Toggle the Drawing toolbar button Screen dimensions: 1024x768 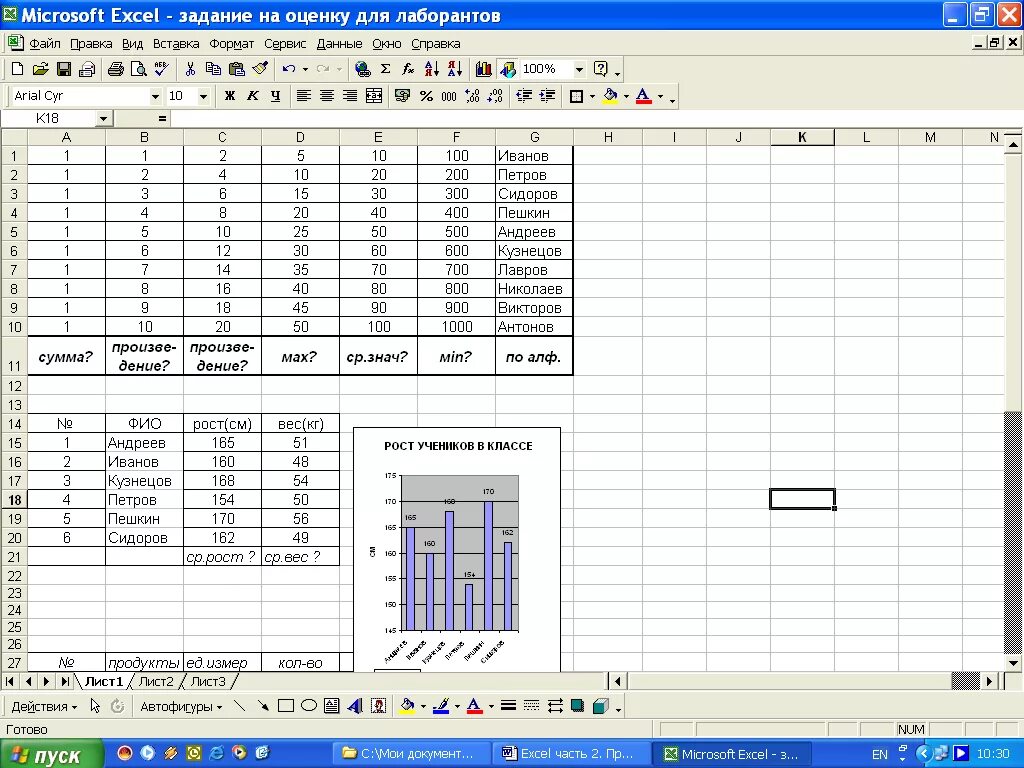click(x=507, y=69)
